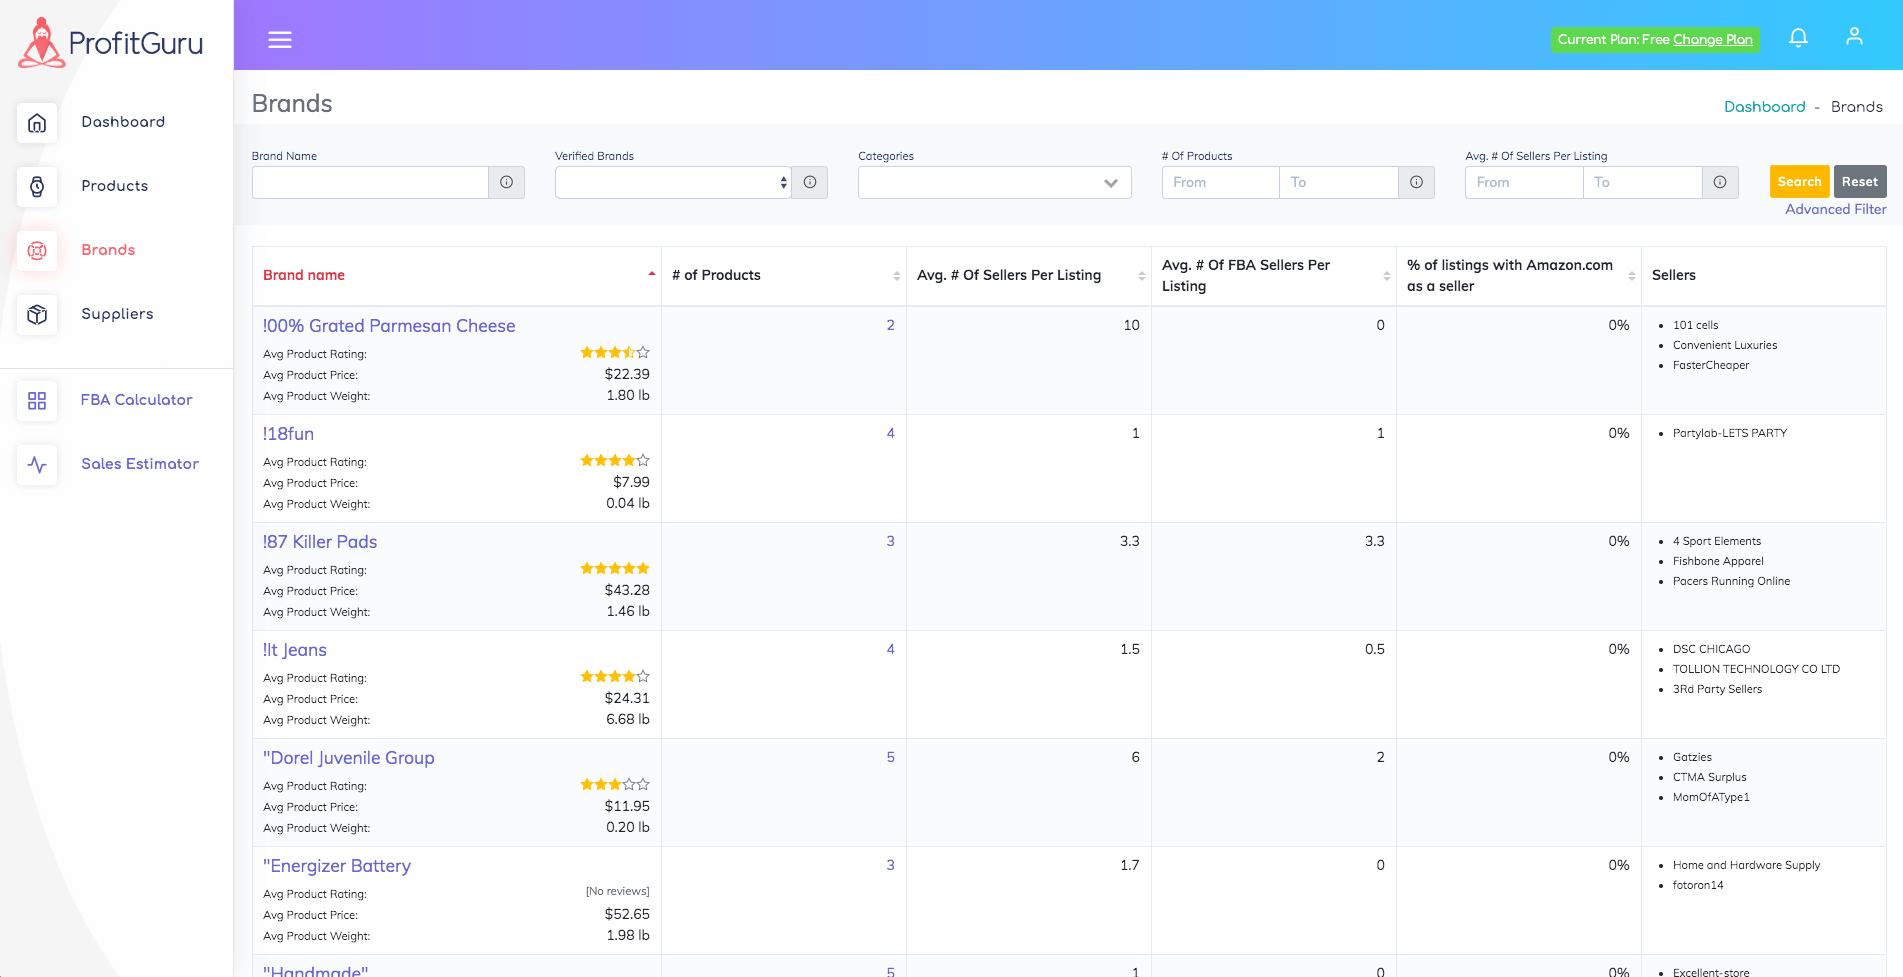Open Sales Estimator menu item
The height and width of the screenshot is (977, 1903).
[x=140, y=464]
